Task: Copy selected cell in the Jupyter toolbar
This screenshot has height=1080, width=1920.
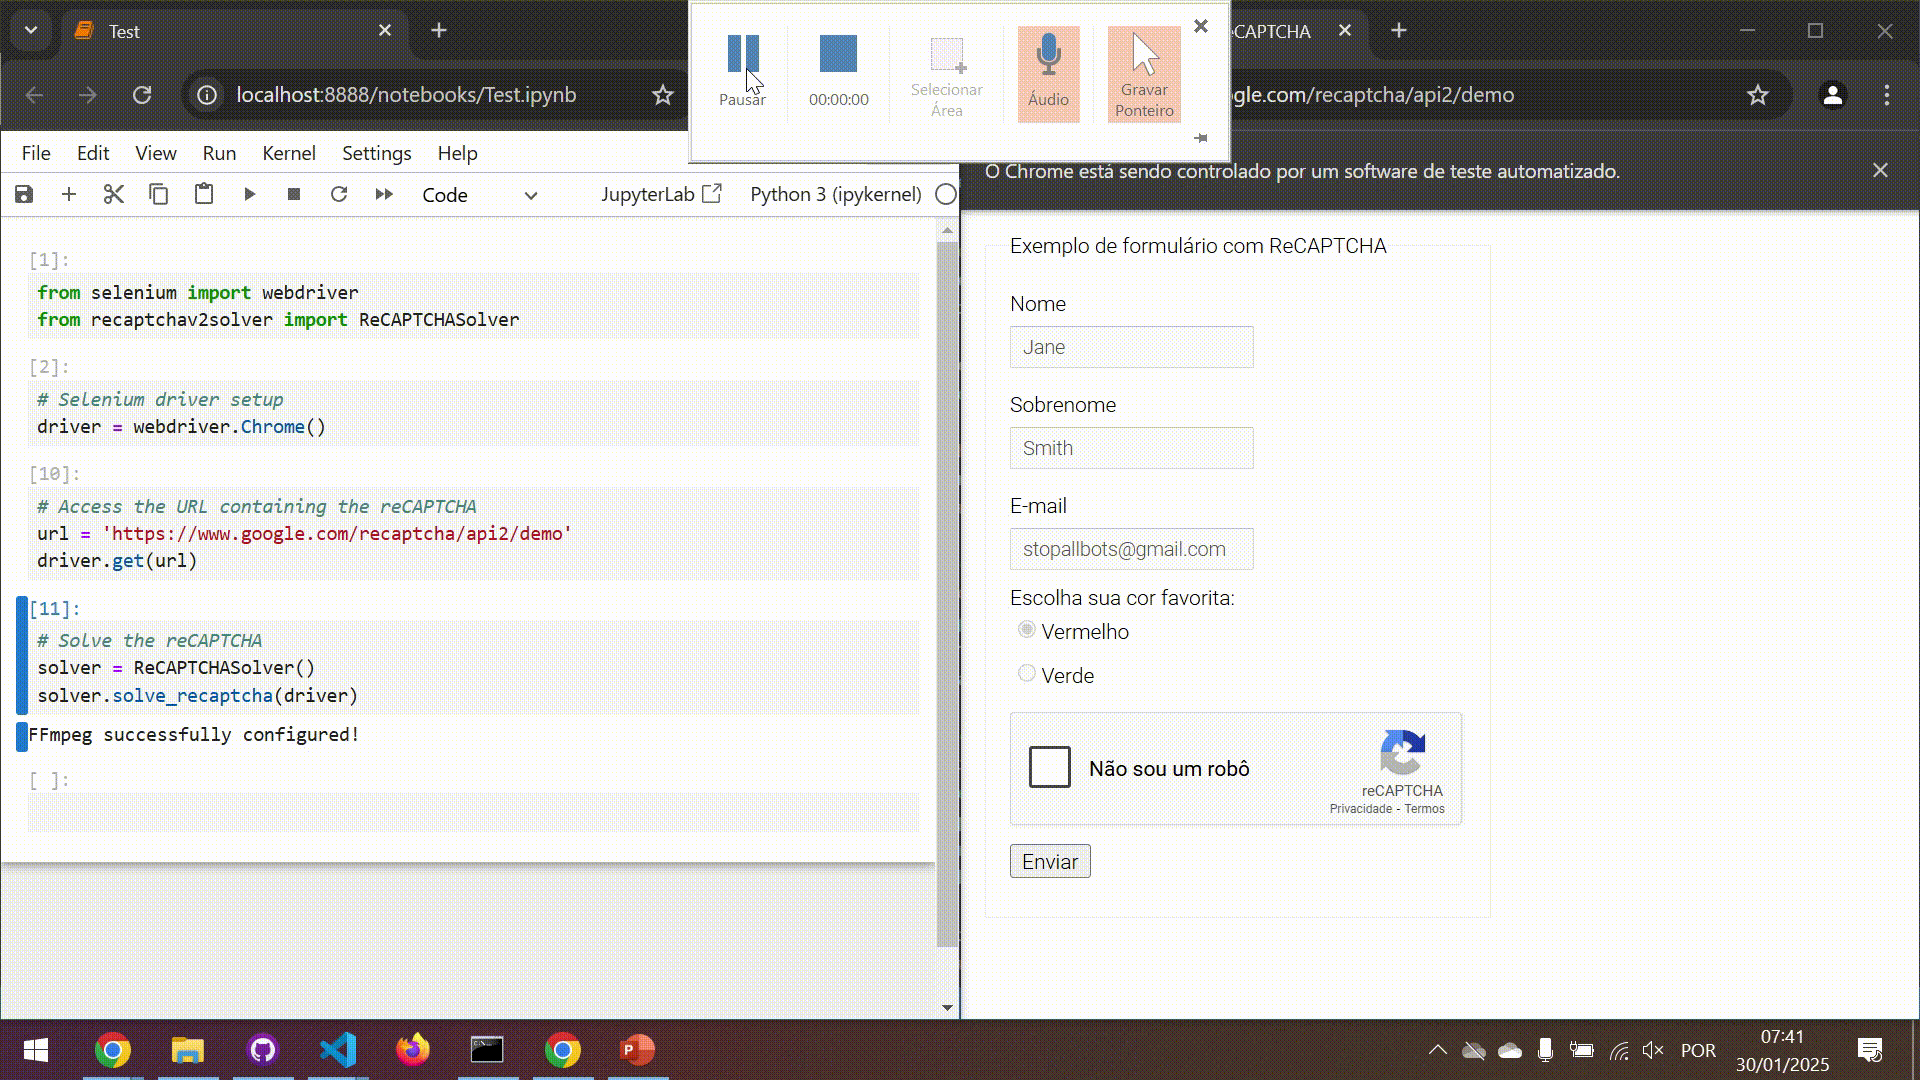Action: 158,194
